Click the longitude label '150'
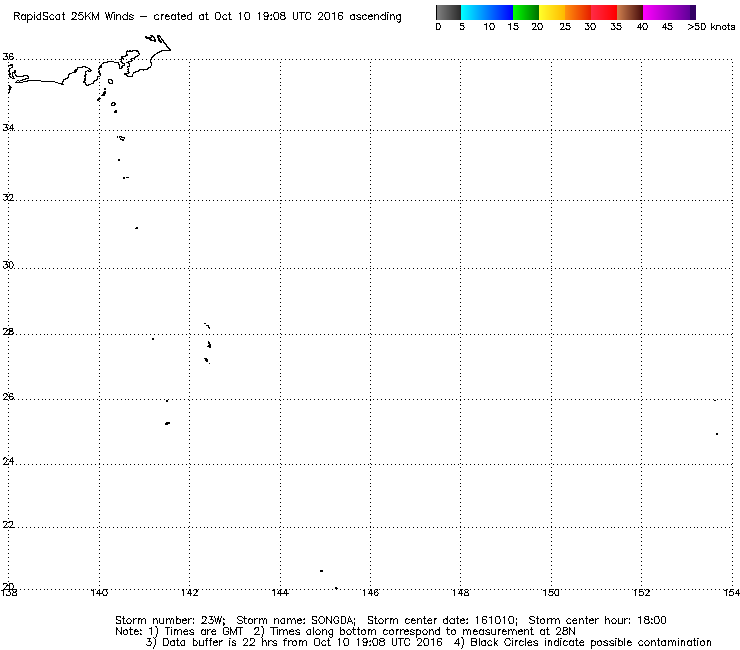The width and height of the screenshot is (740, 650). pyautogui.click(x=551, y=593)
